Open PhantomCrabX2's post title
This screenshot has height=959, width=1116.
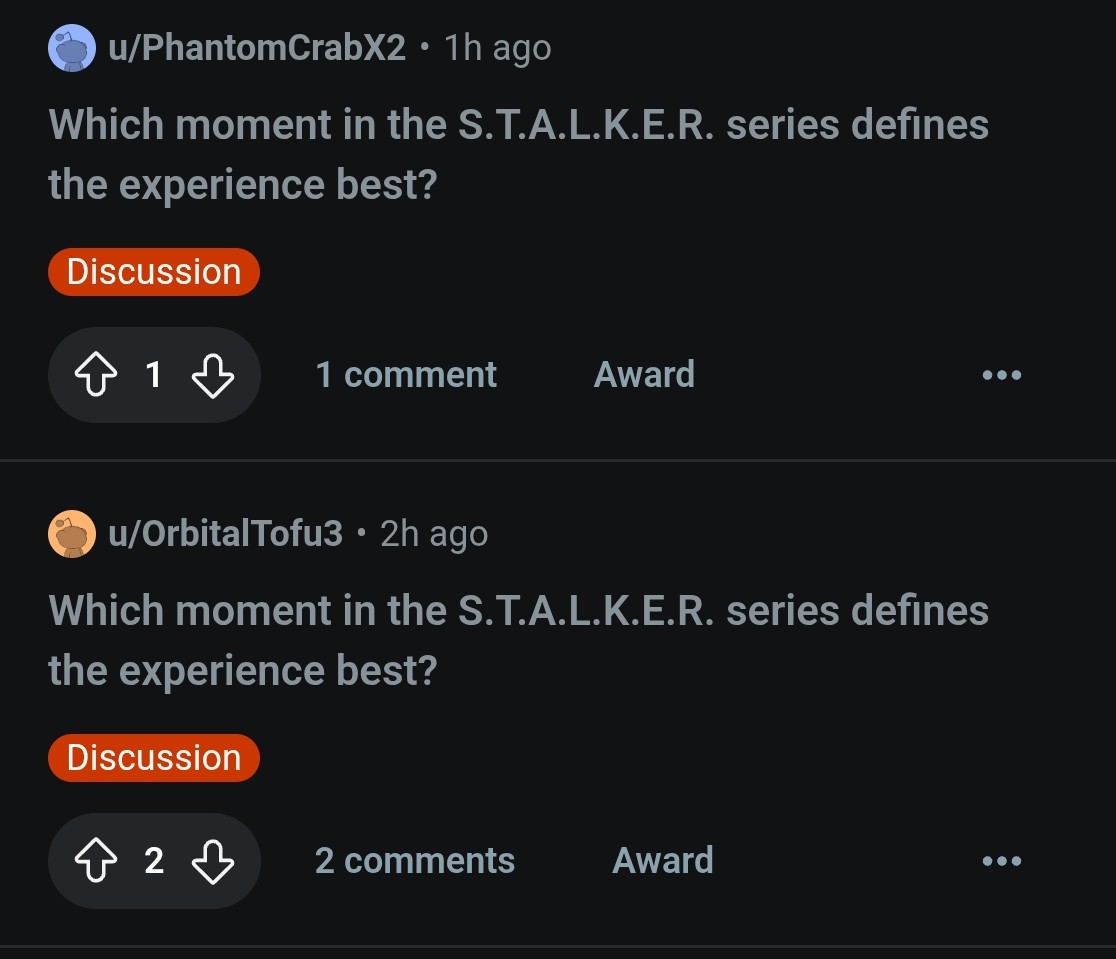click(x=518, y=154)
